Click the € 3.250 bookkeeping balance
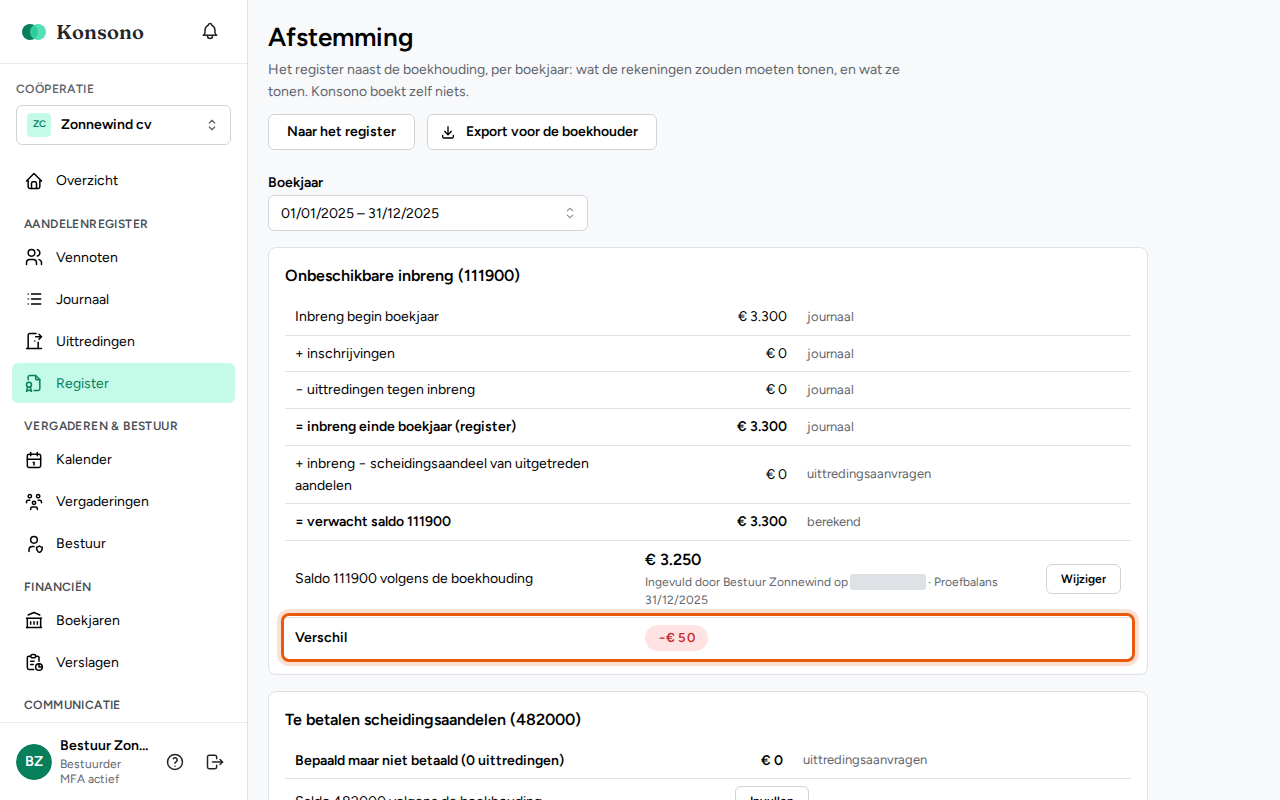 point(673,560)
